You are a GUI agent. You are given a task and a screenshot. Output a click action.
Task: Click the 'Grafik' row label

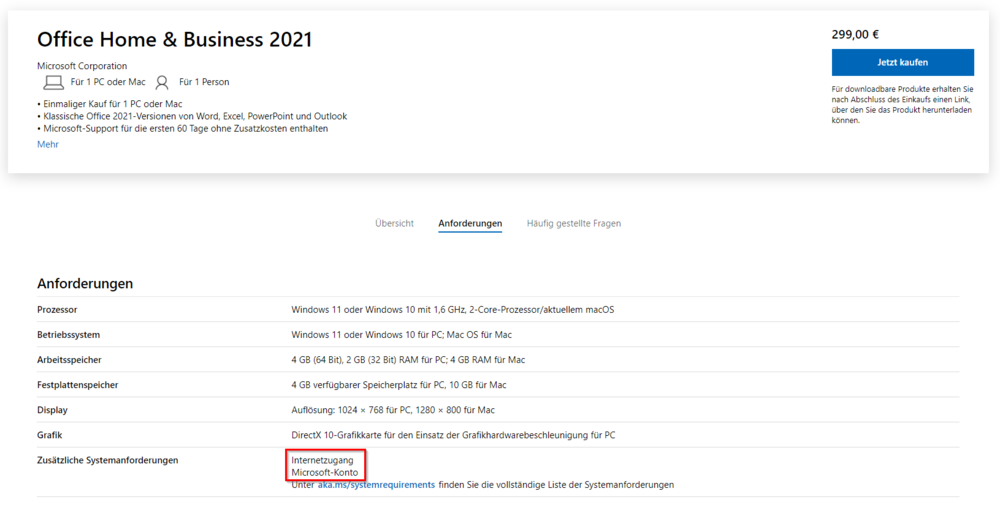[x=51, y=435]
